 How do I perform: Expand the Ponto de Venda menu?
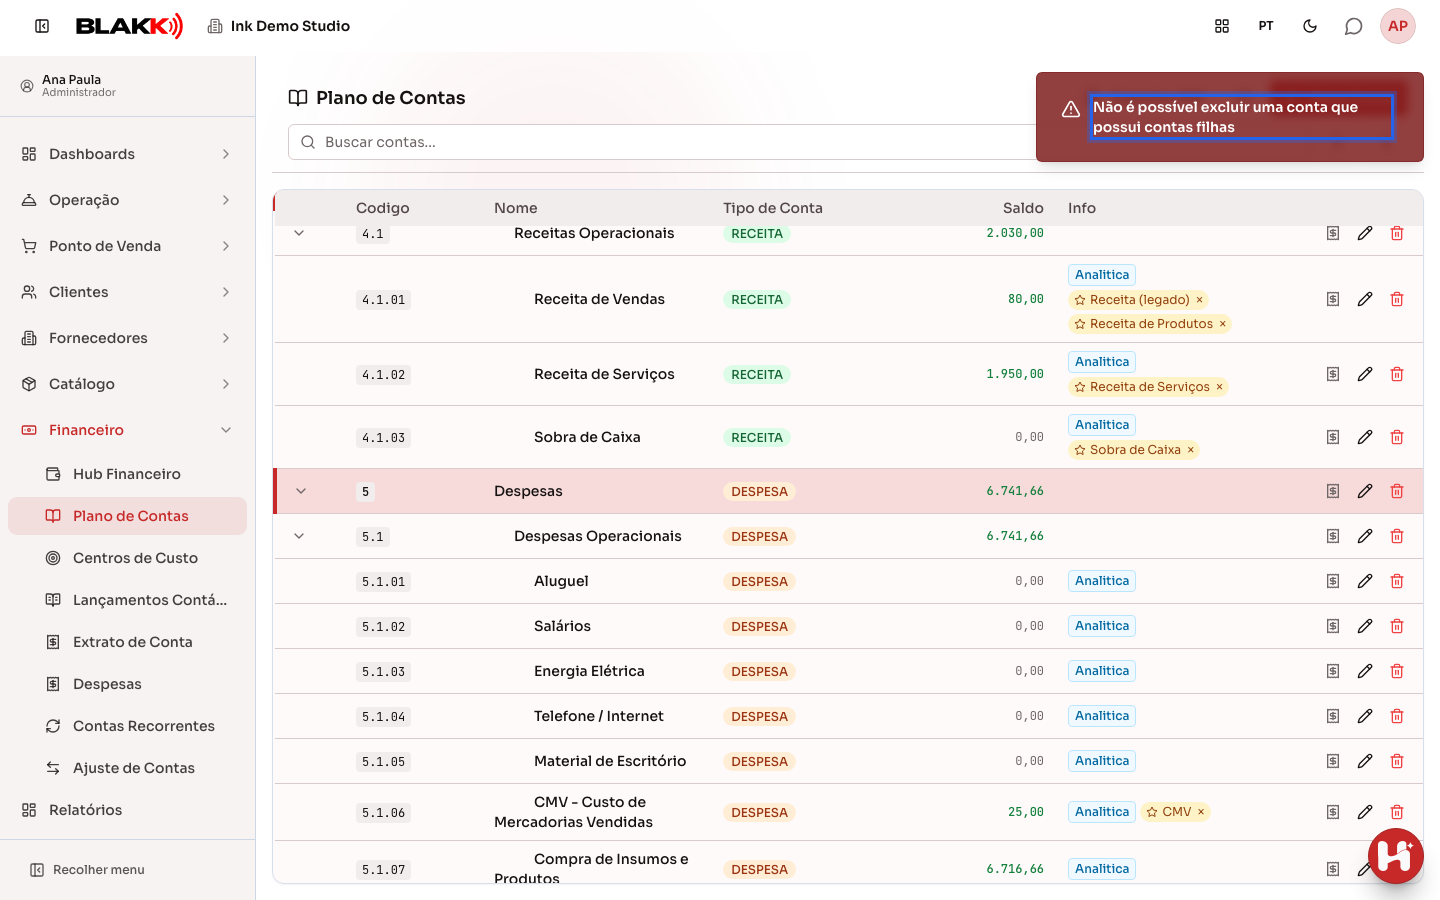point(128,246)
